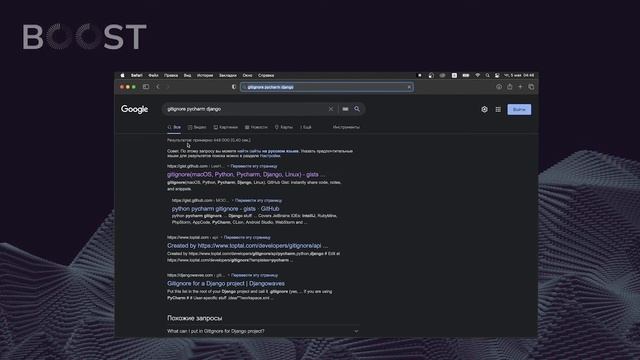Open the Вид menu
Image resolution: width=640 pixels, height=360 pixels.
click(187, 76)
